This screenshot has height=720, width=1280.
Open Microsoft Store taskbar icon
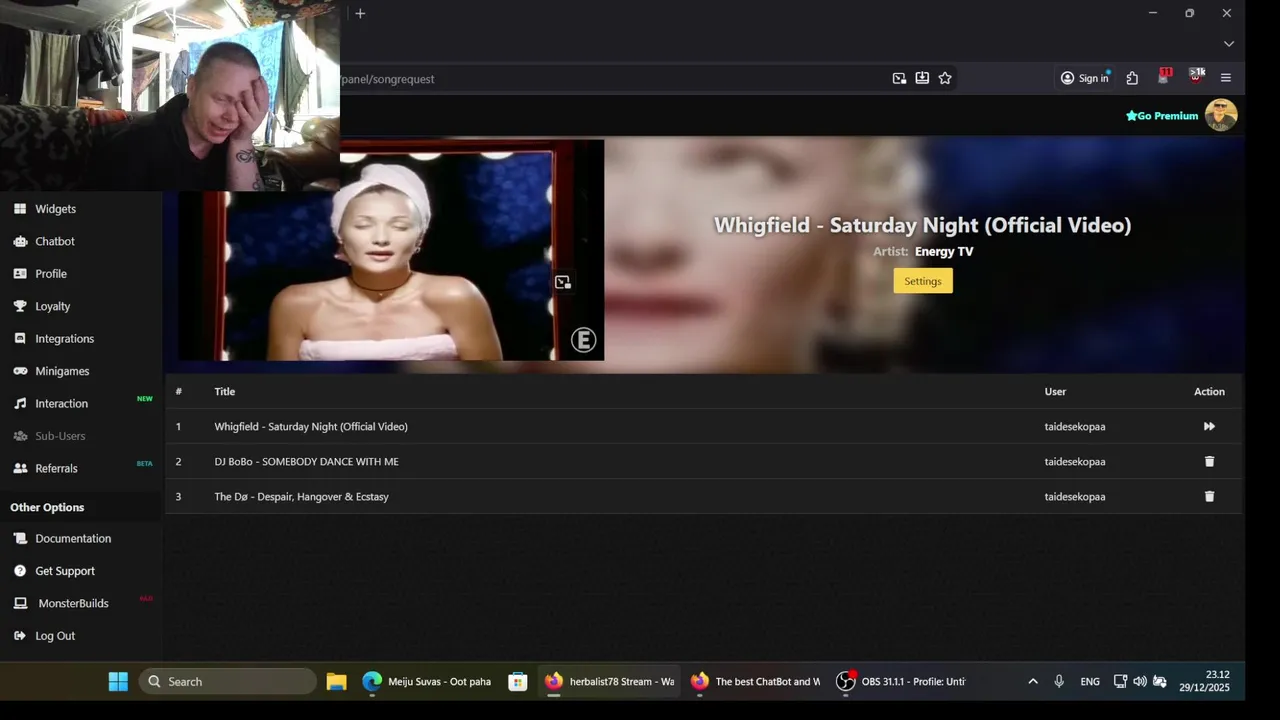[x=517, y=682]
